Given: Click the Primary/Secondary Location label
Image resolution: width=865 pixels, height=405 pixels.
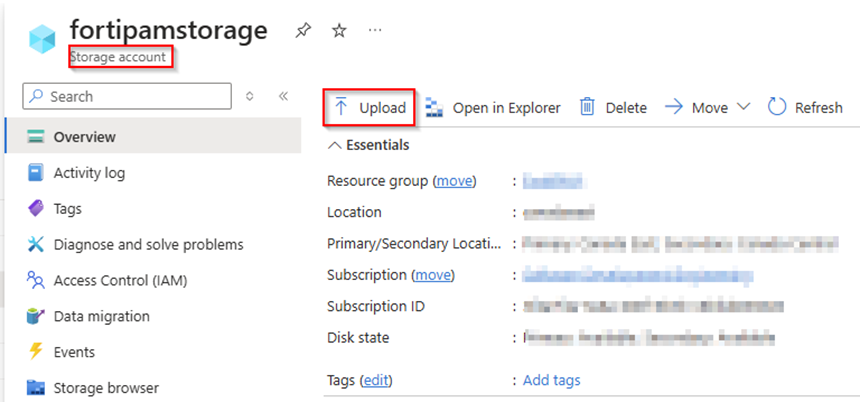Looking at the screenshot, I should tap(415, 243).
